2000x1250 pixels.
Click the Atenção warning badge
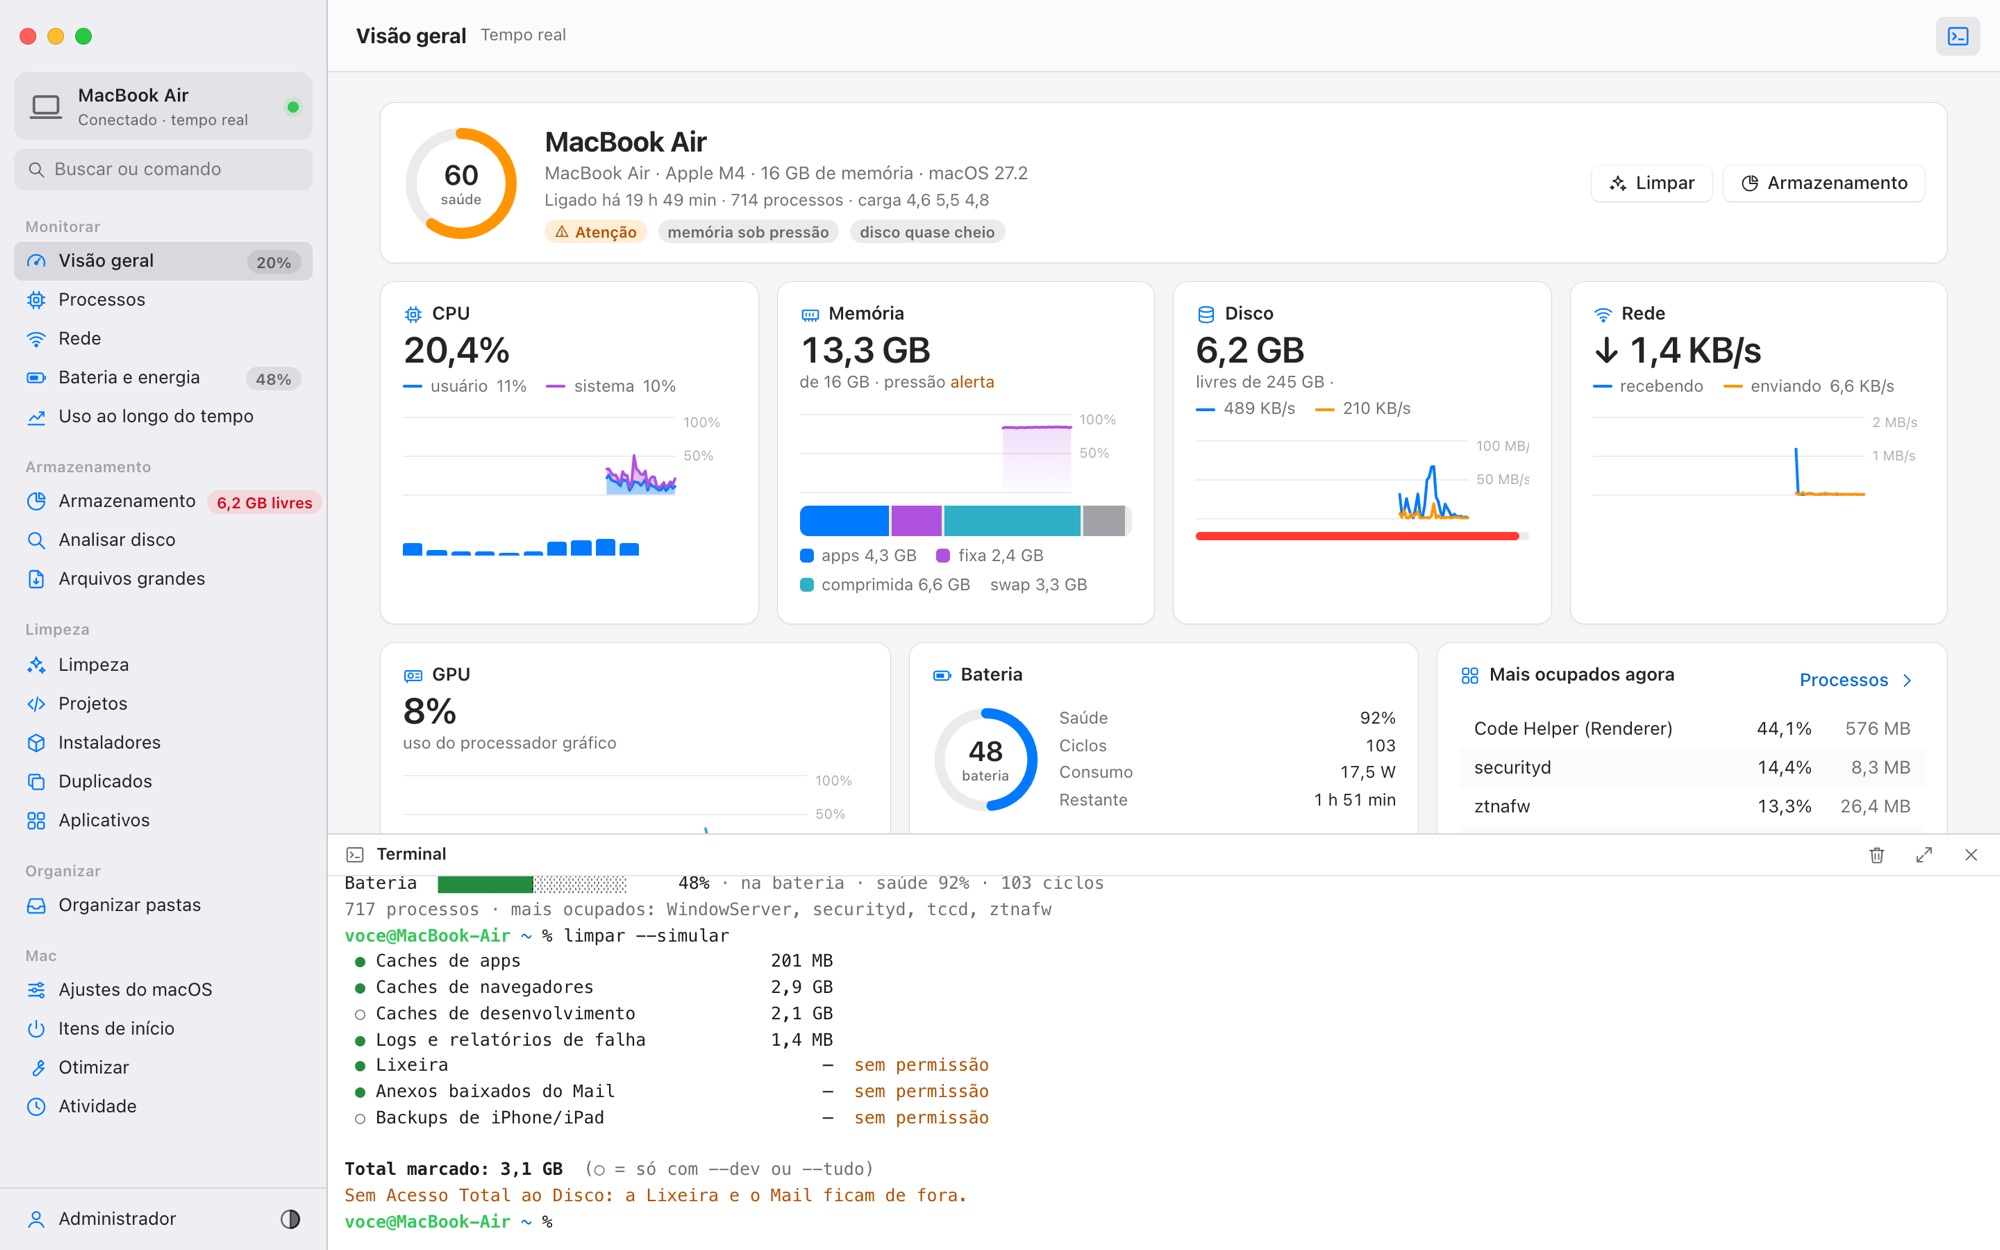click(x=596, y=232)
